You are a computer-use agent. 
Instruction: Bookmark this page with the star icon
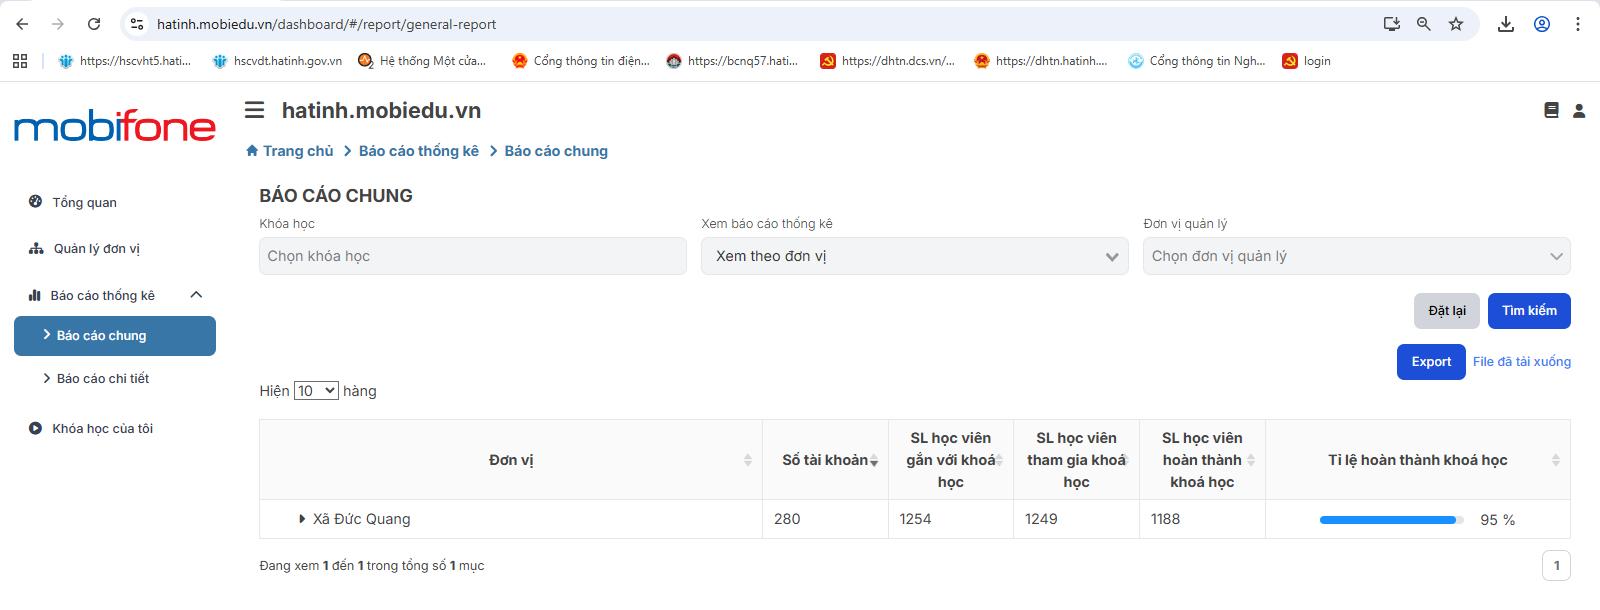click(x=1456, y=24)
